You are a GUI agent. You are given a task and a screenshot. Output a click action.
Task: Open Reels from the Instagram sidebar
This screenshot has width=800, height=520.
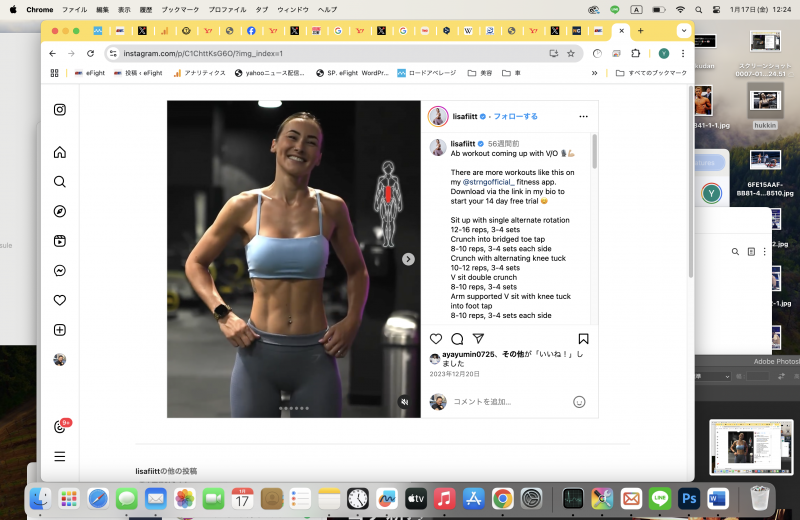[60, 241]
